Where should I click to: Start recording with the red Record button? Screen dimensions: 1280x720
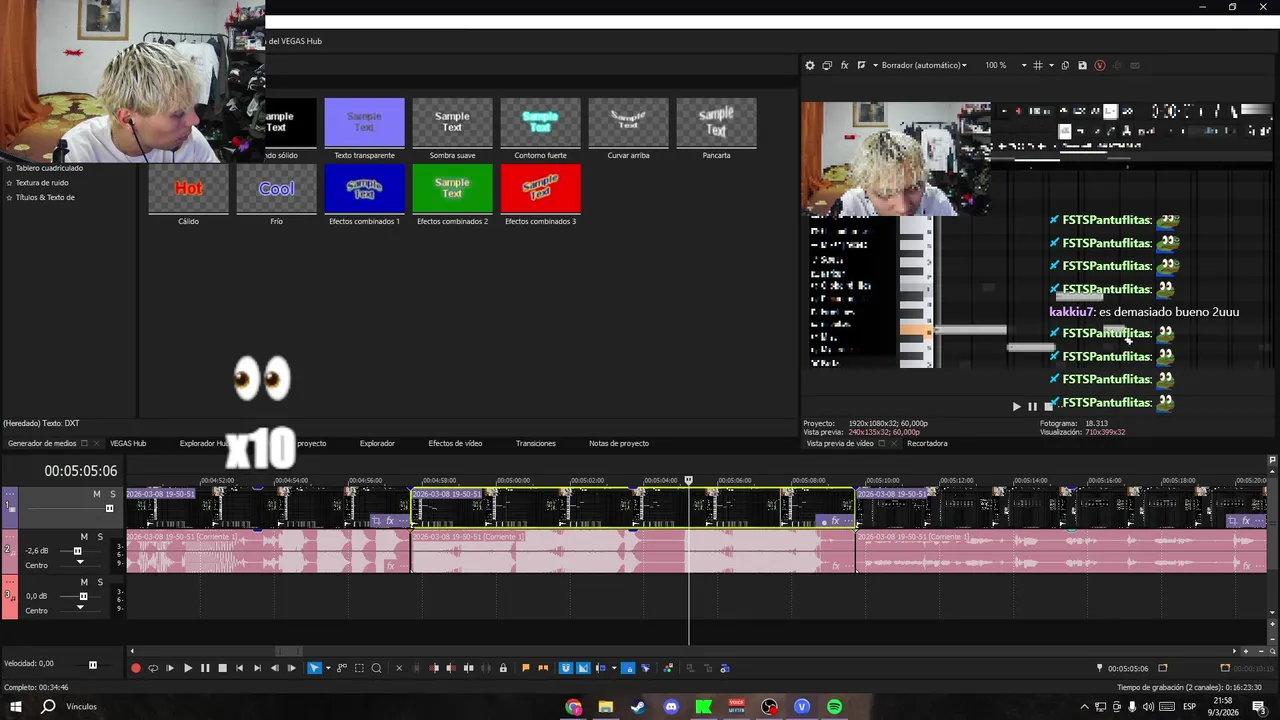136,668
